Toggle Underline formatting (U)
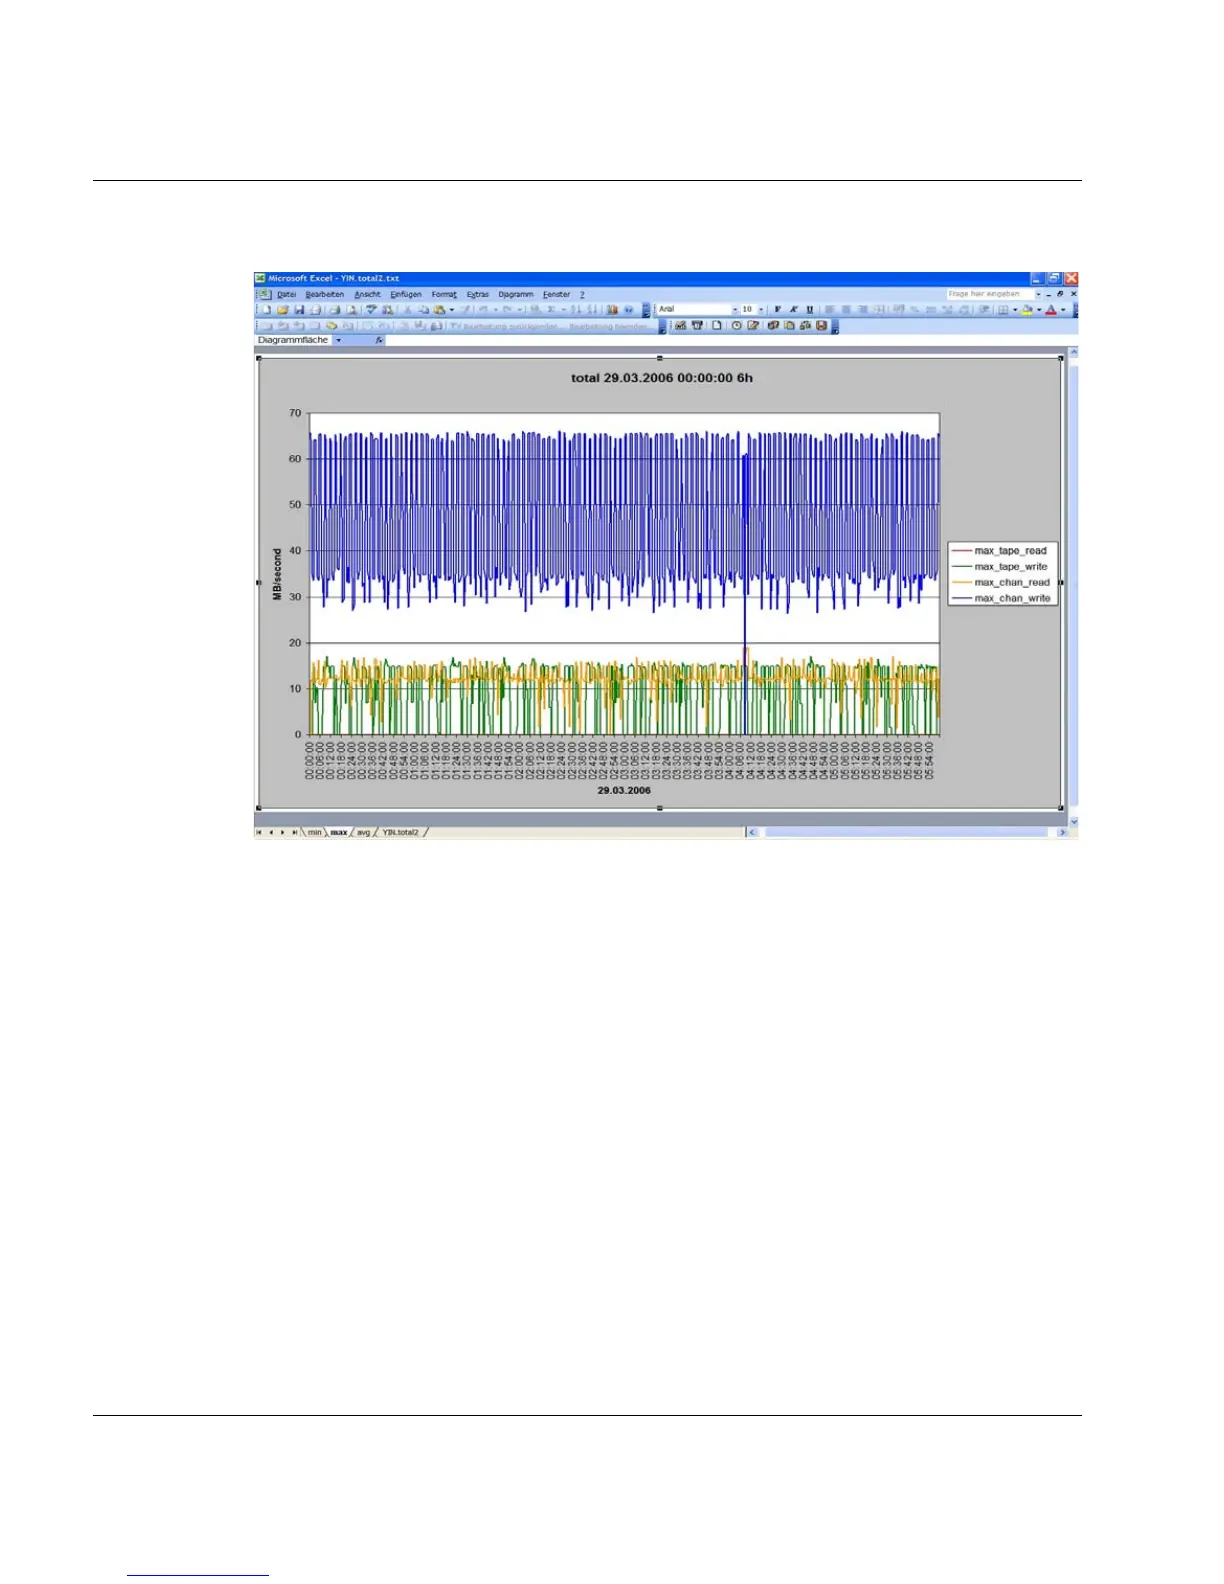The image size is (1224, 1584). point(810,309)
